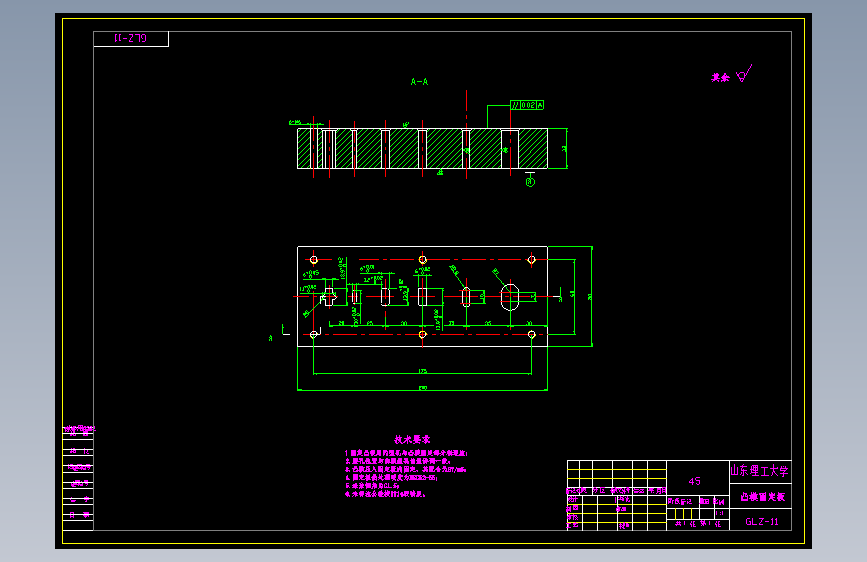Click the scale value "1:1" in title block
Image resolution: width=867 pixels, height=562 pixels.
[719, 513]
